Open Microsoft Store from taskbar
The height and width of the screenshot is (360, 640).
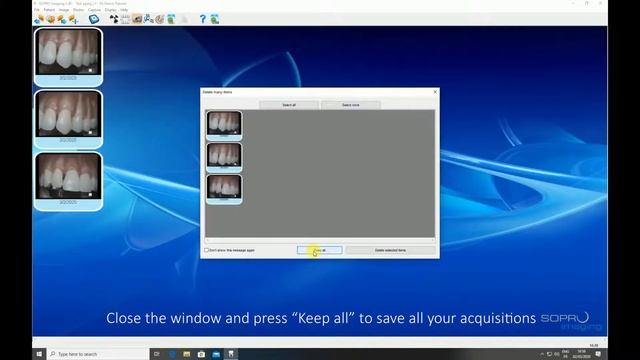201,354
